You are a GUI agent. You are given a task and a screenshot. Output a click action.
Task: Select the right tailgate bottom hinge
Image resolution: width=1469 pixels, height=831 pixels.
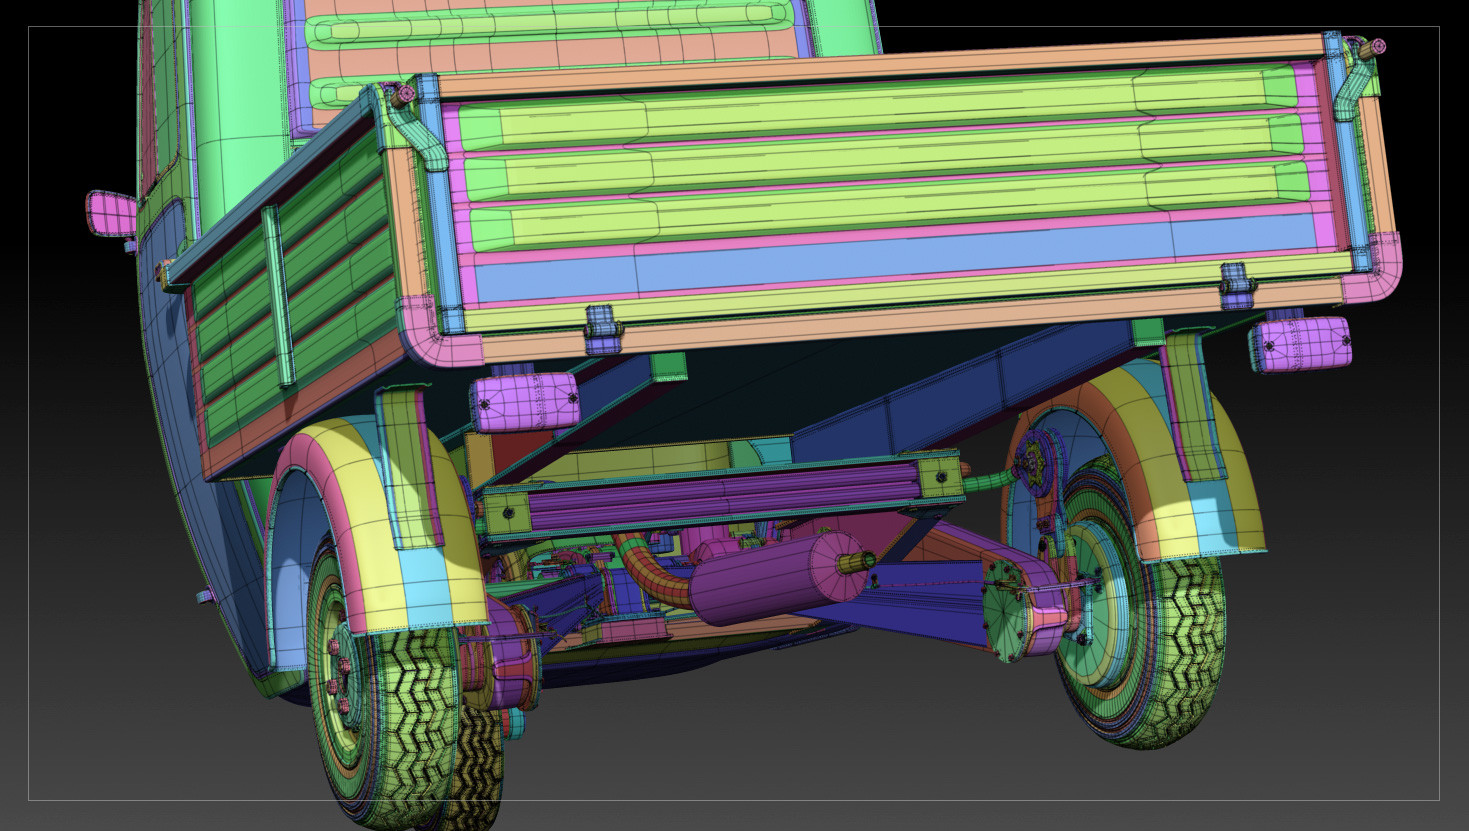click(1236, 285)
